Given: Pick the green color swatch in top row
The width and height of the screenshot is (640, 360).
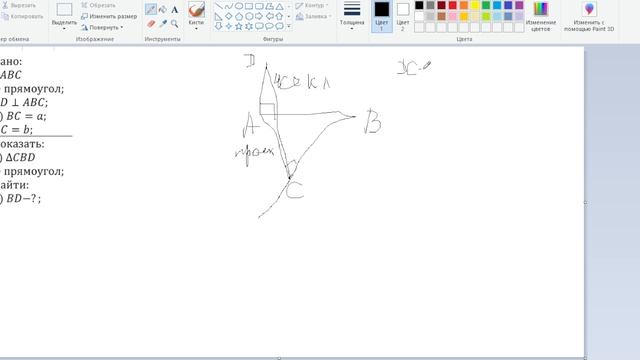Looking at the screenshot, I should (x=486, y=5).
